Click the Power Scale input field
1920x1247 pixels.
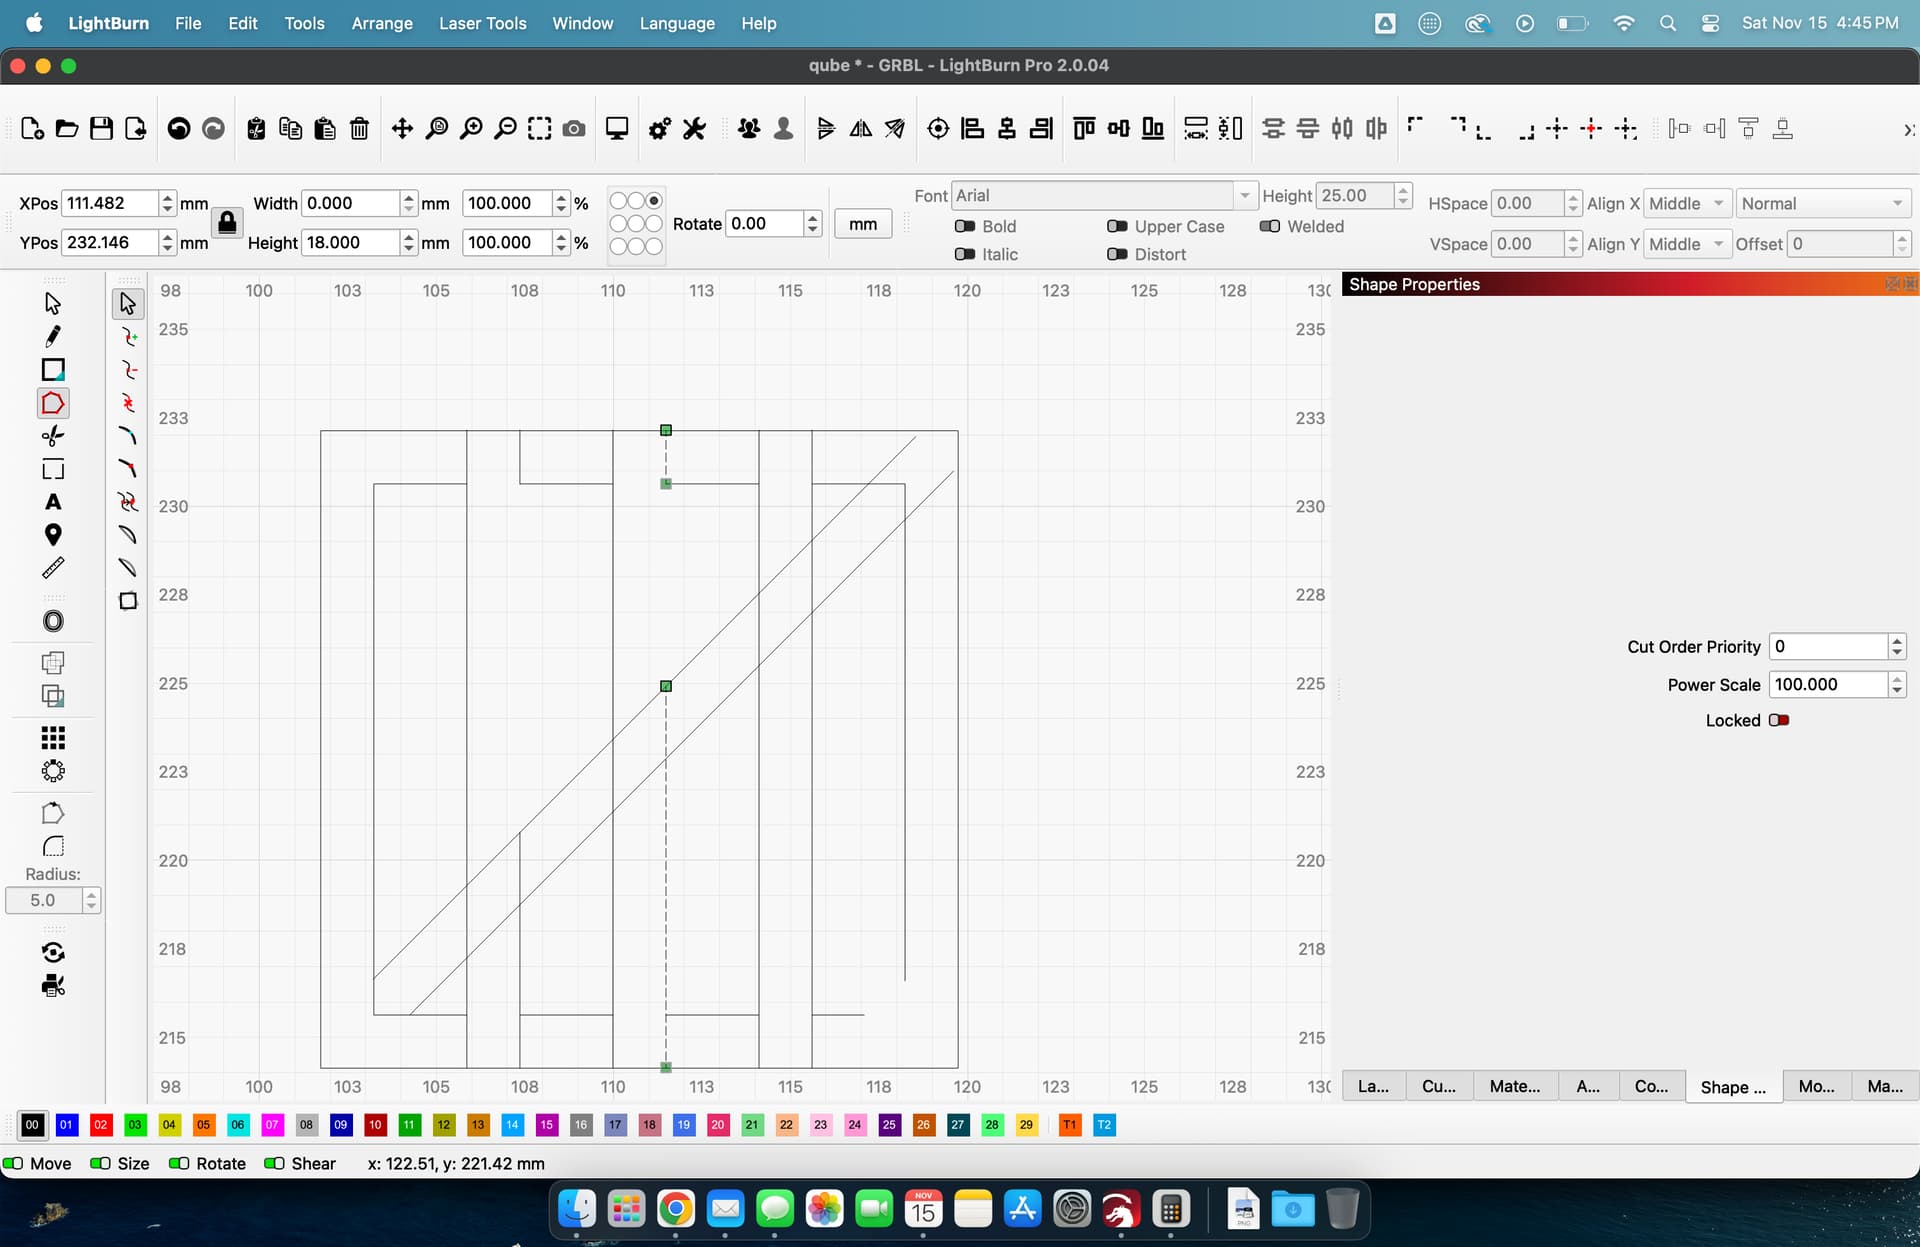(1828, 685)
